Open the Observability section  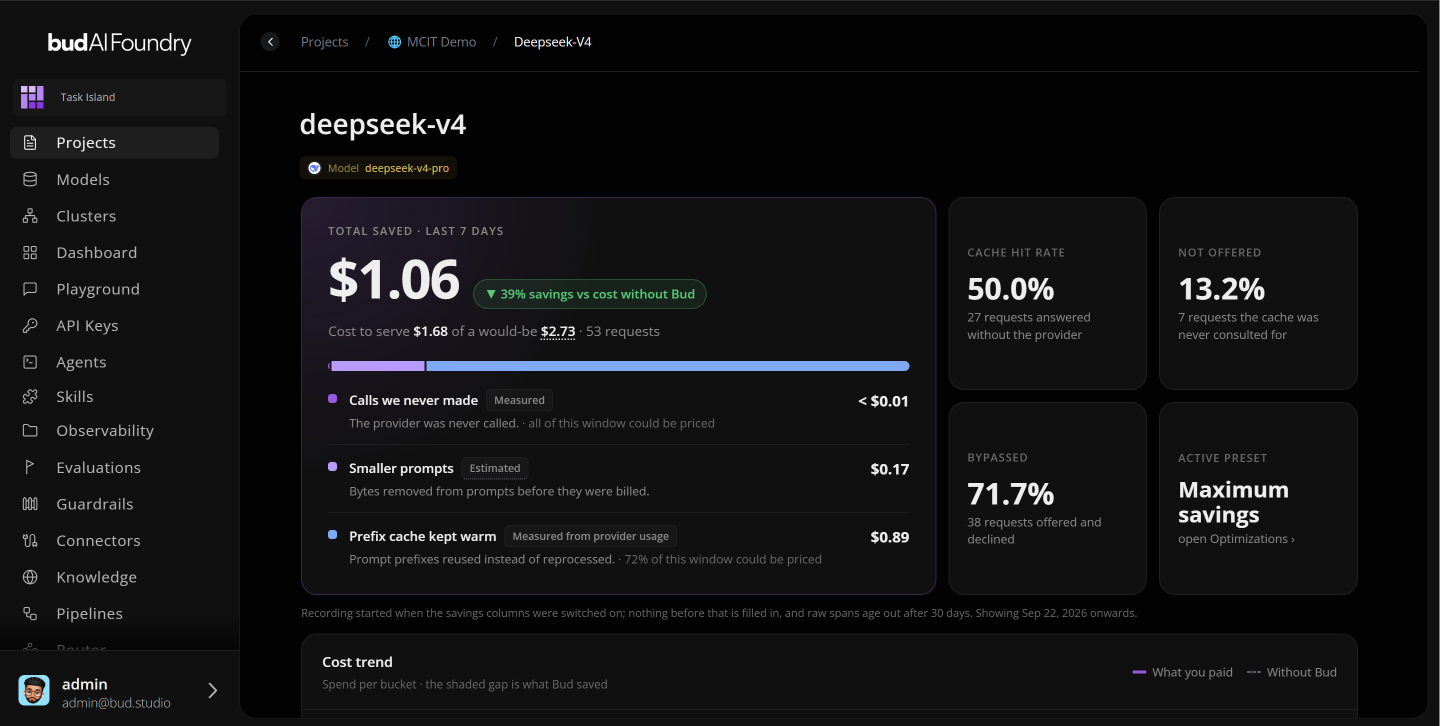(114, 431)
